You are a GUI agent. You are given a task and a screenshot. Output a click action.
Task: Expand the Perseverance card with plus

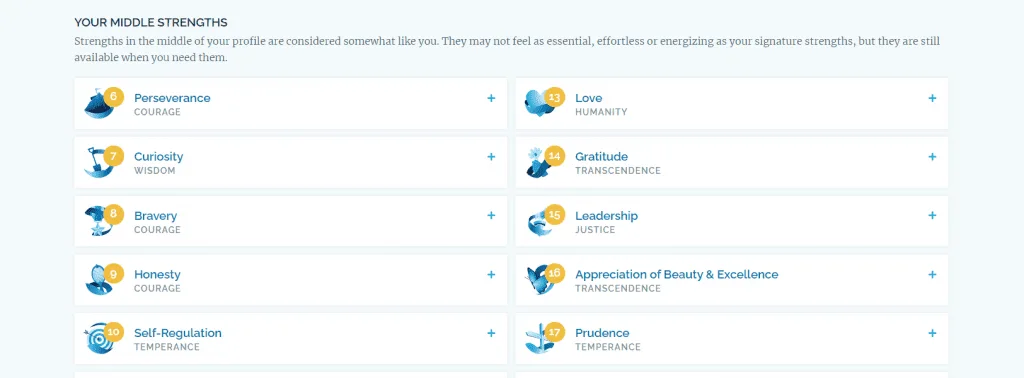[x=491, y=99]
